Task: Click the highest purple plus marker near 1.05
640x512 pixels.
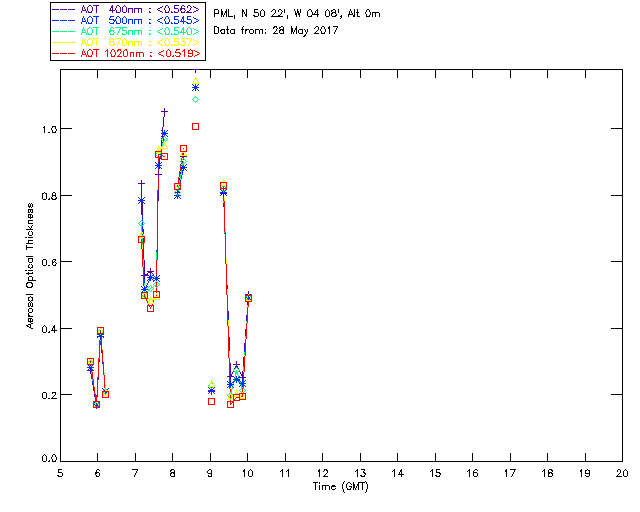Action: click(165, 112)
